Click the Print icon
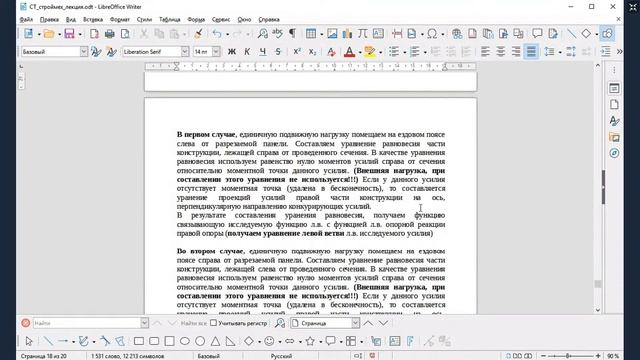This screenshot has width=640, height=360. pyautogui.click(x=109, y=33)
